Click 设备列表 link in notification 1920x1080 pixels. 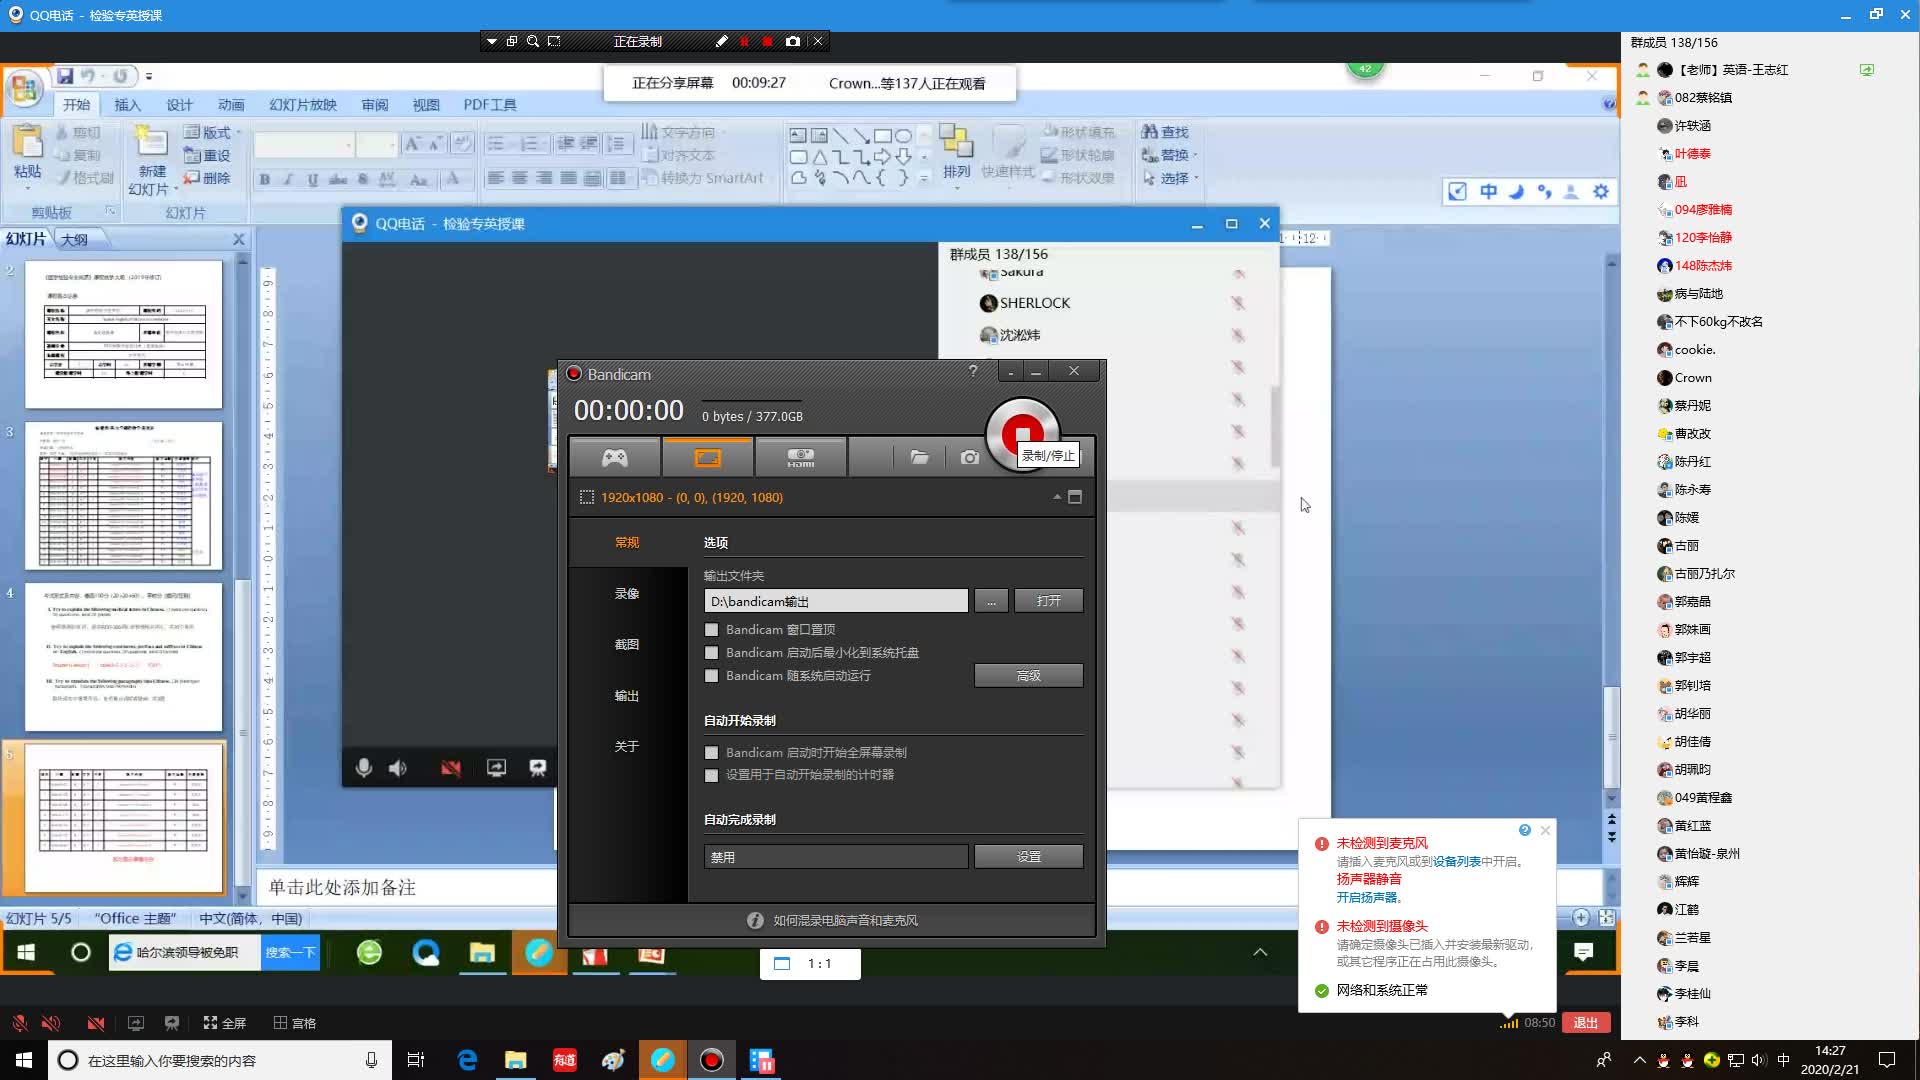(1457, 861)
